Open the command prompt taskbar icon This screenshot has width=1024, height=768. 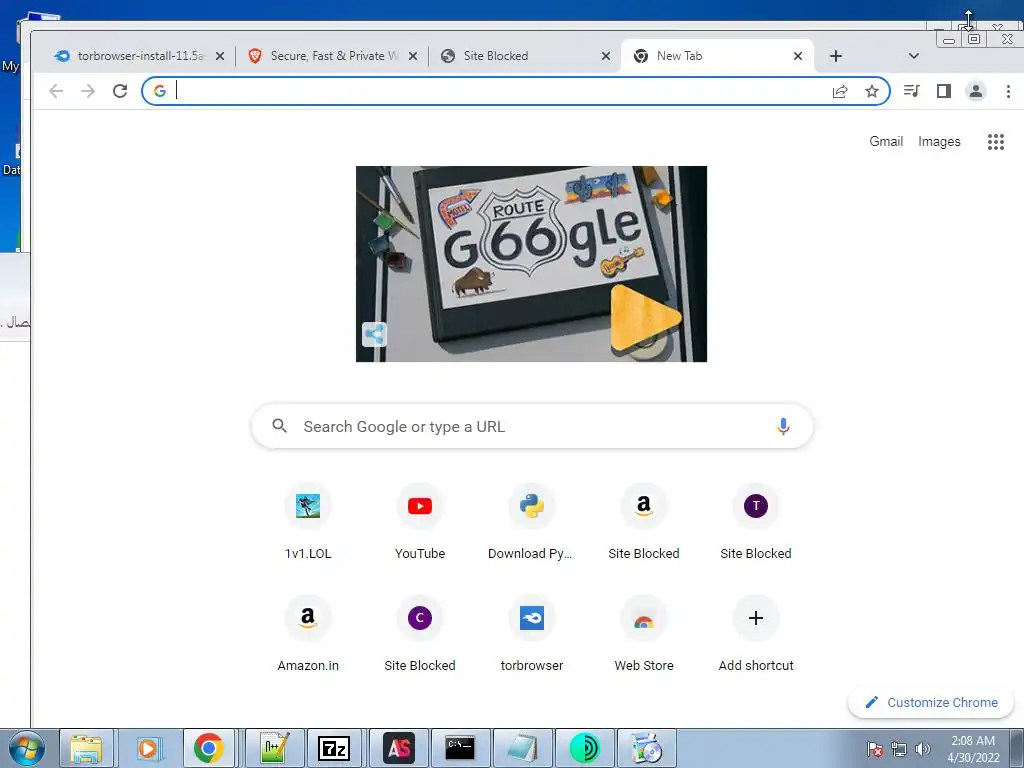[460, 748]
